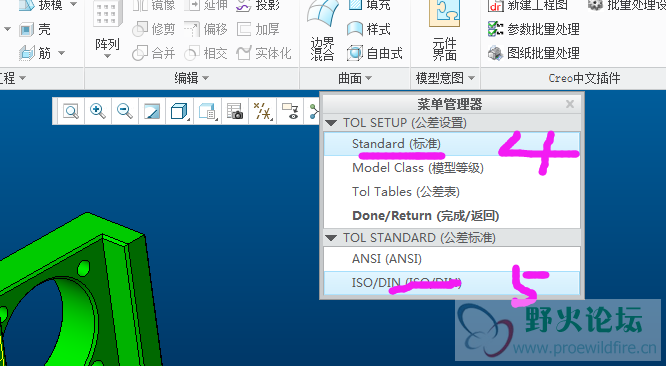Expand the 编辑 group dropdown

(x=192, y=78)
